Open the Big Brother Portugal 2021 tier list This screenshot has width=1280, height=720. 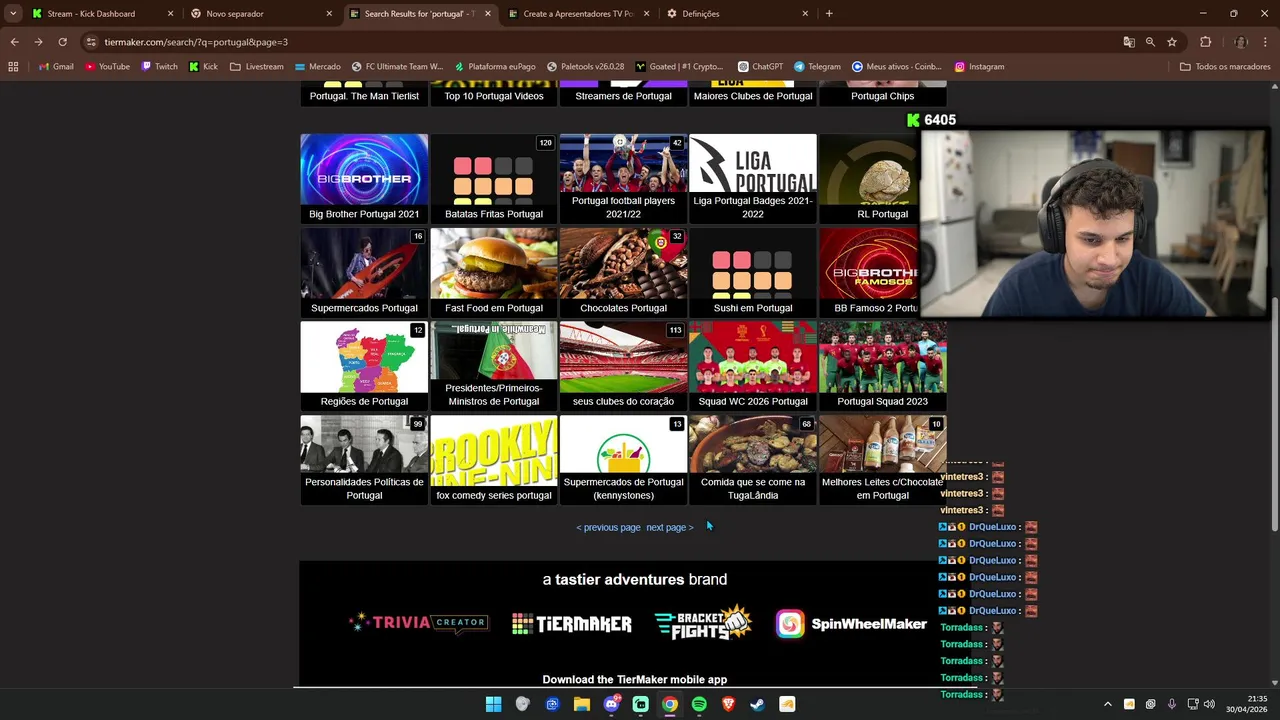coord(364,179)
